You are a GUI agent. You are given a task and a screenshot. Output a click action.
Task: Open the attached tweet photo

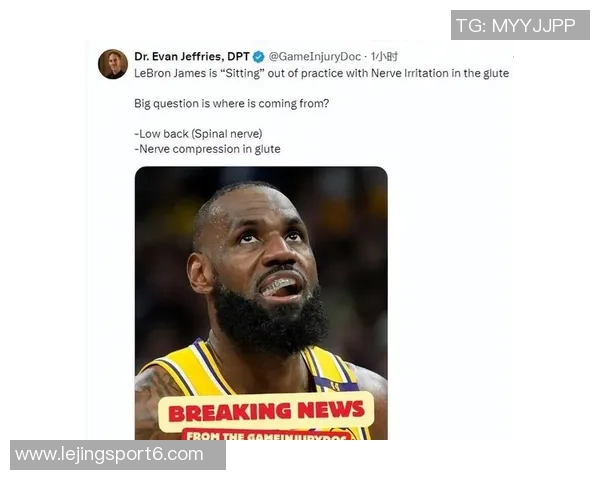click(x=261, y=303)
